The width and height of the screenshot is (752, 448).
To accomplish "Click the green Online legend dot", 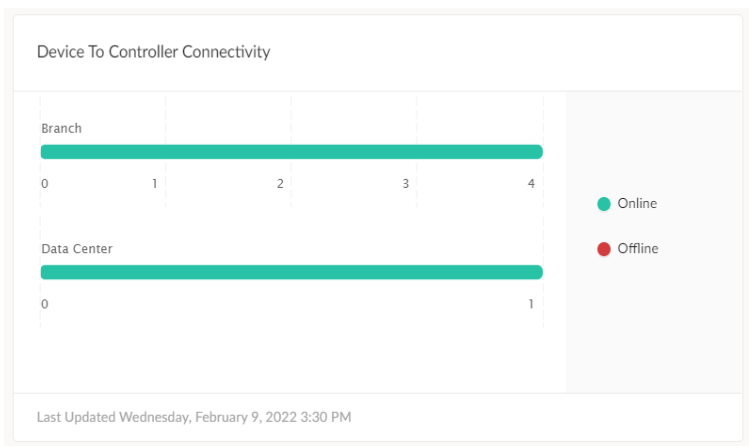I will pyautogui.click(x=604, y=204).
